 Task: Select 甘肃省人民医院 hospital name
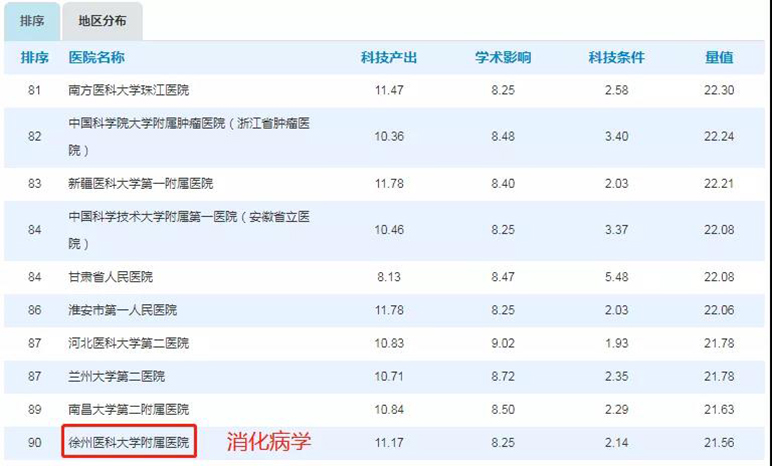coord(110,276)
